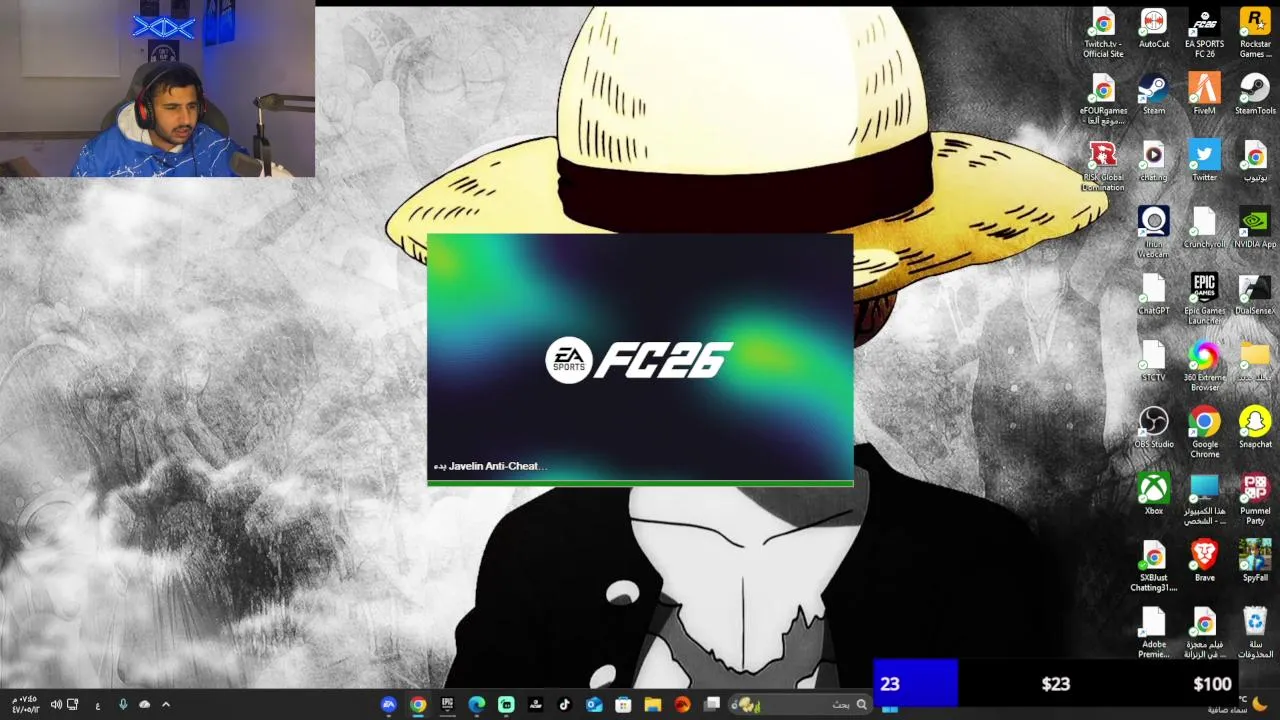This screenshot has height=720, width=1280.
Task: Select the DualSenseX desktop icon
Action: pos(1255,295)
